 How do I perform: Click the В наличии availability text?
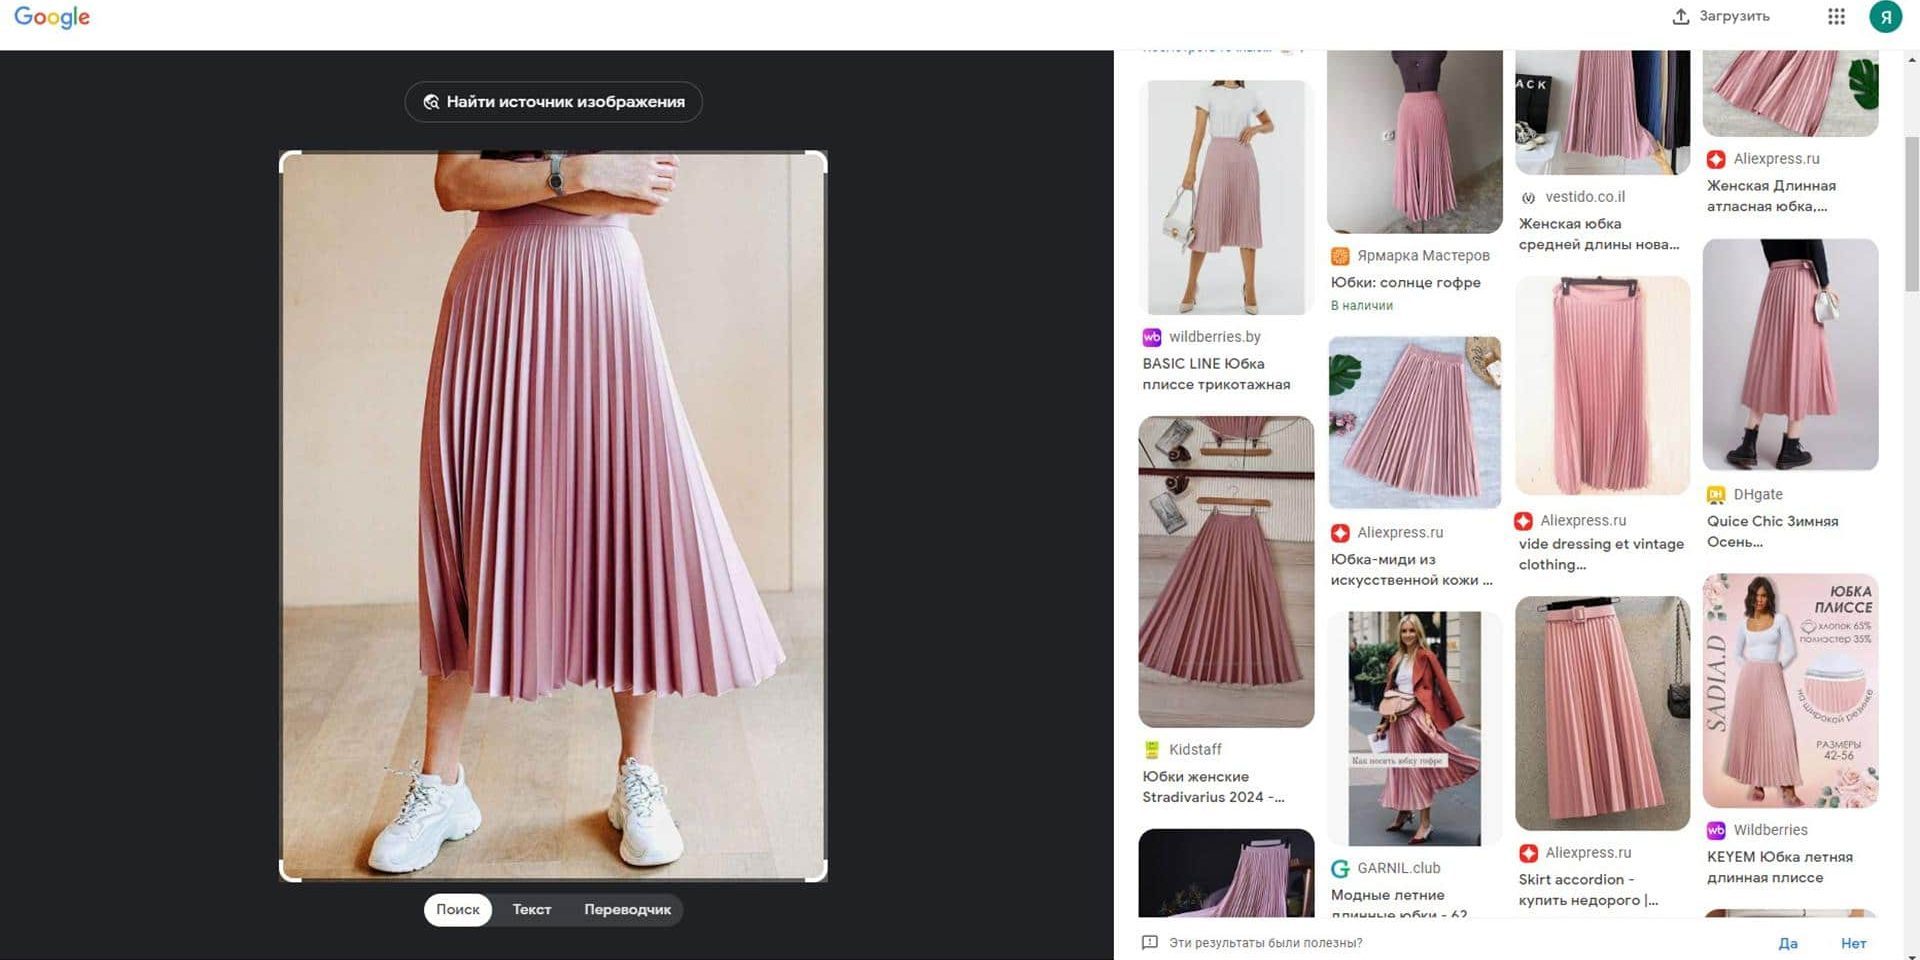[x=1361, y=306]
